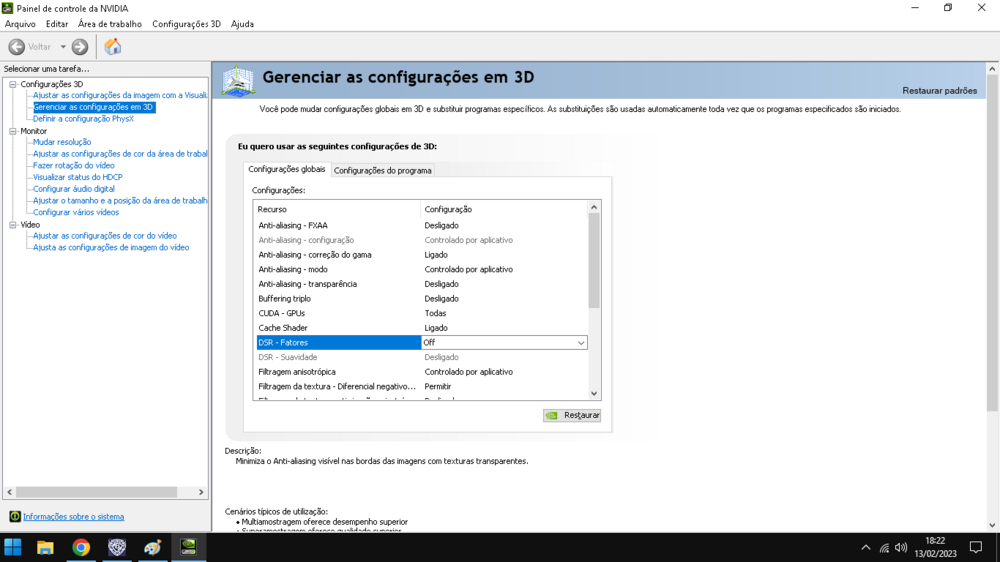The height and width of the screenshot is (562, 1000).
Task: Collapse the Monitor tree node
Action: pyautogui.click(x=13, y=131)
